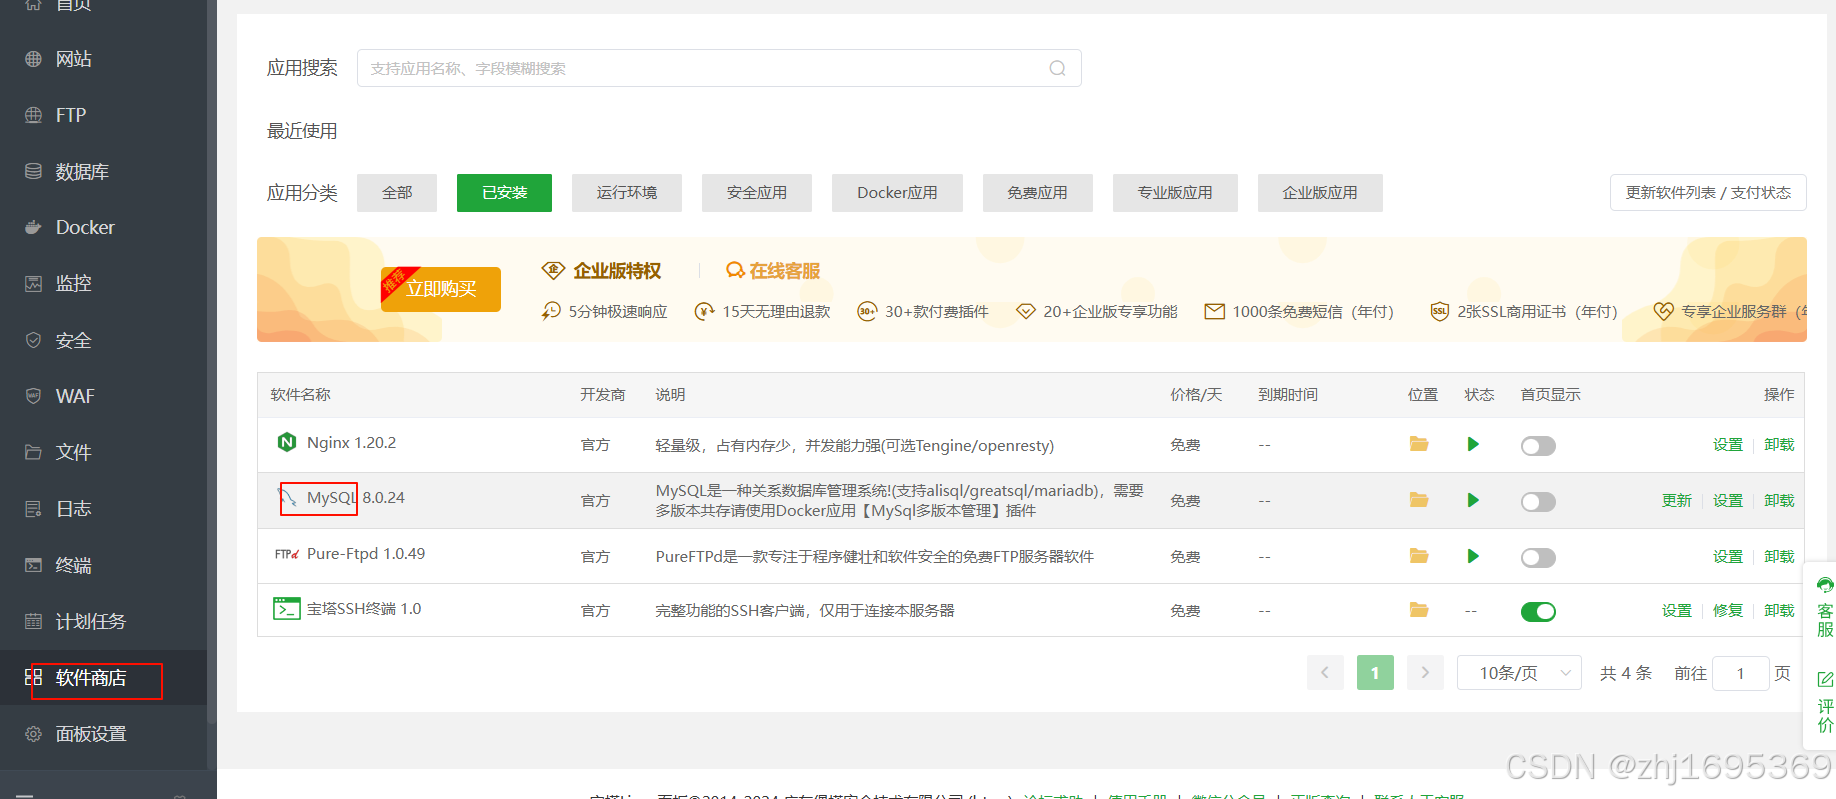Screen dimensions: 1836x799
Task: Go to previous page using left chevron
Action: pyautogui.click(x=1325, y=673)
